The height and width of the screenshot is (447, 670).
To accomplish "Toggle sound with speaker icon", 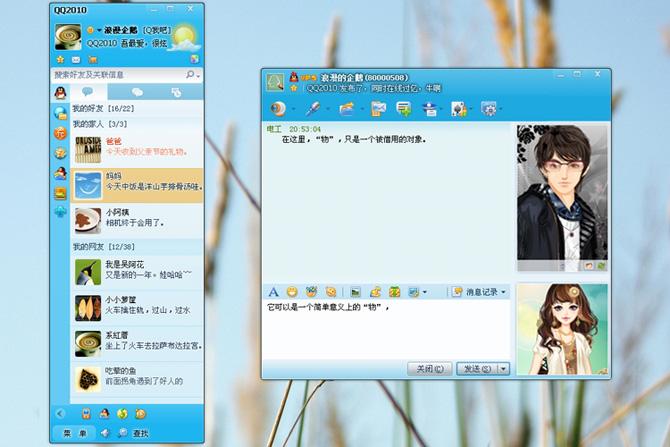I will click(105, 433).
